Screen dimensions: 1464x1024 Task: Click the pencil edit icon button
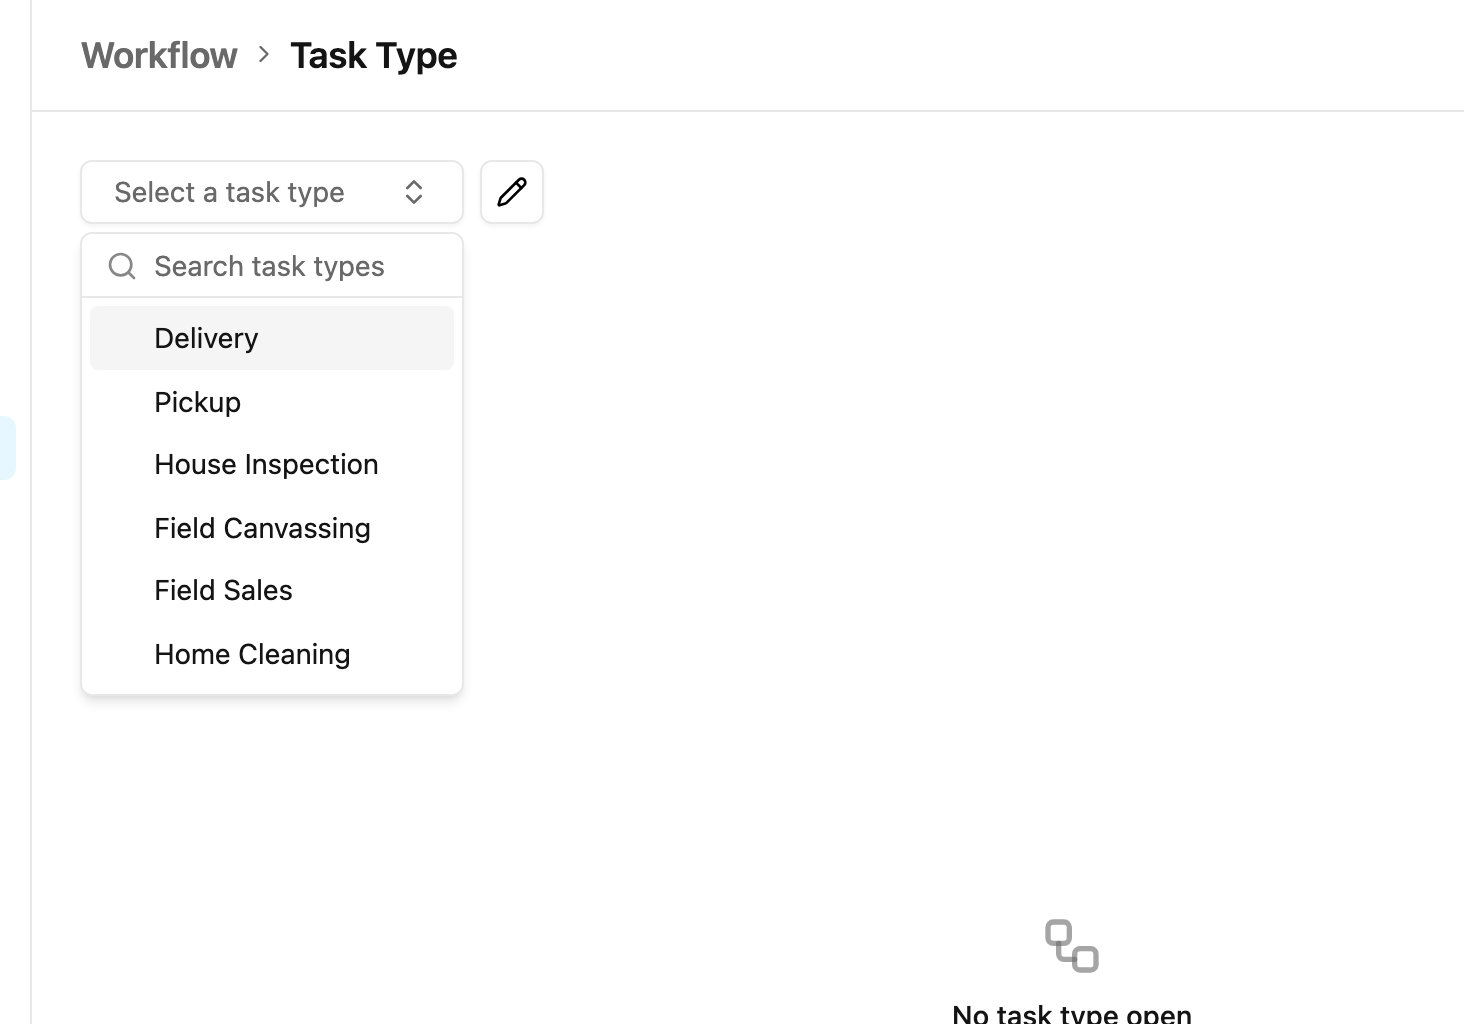click(x=512, y=192)
